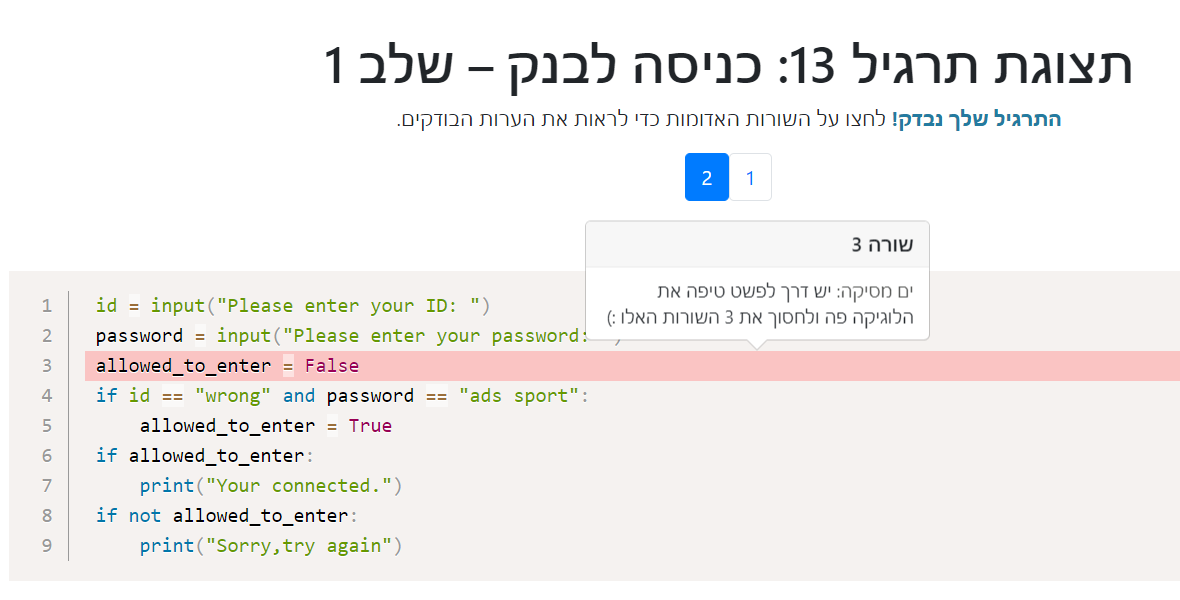Click line number 9 in gutter
The height and width of the screenshot is (600, 1180).
coord(47,546)
